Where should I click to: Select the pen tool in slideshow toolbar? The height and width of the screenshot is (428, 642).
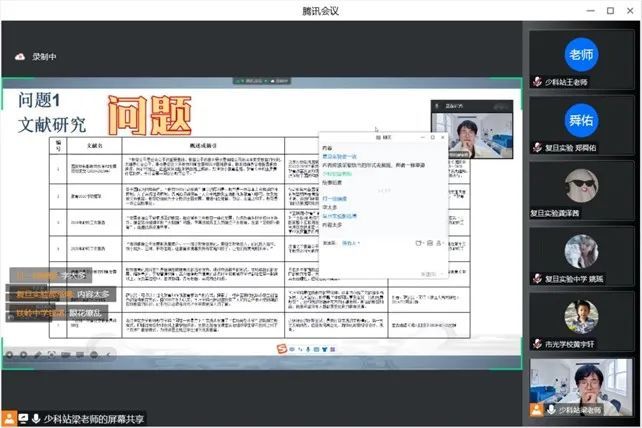(38, 355)
